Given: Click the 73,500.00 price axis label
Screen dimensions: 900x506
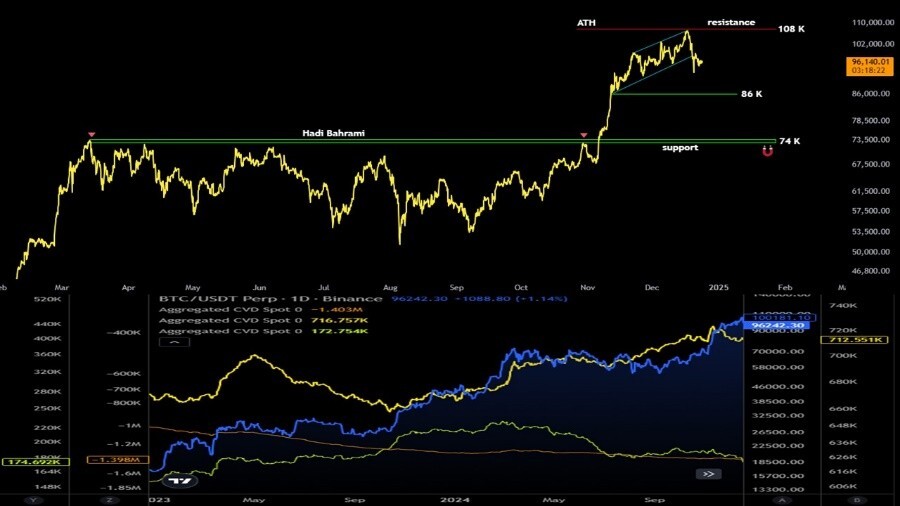Looking at the screenshot, I should tap(873, 139).
